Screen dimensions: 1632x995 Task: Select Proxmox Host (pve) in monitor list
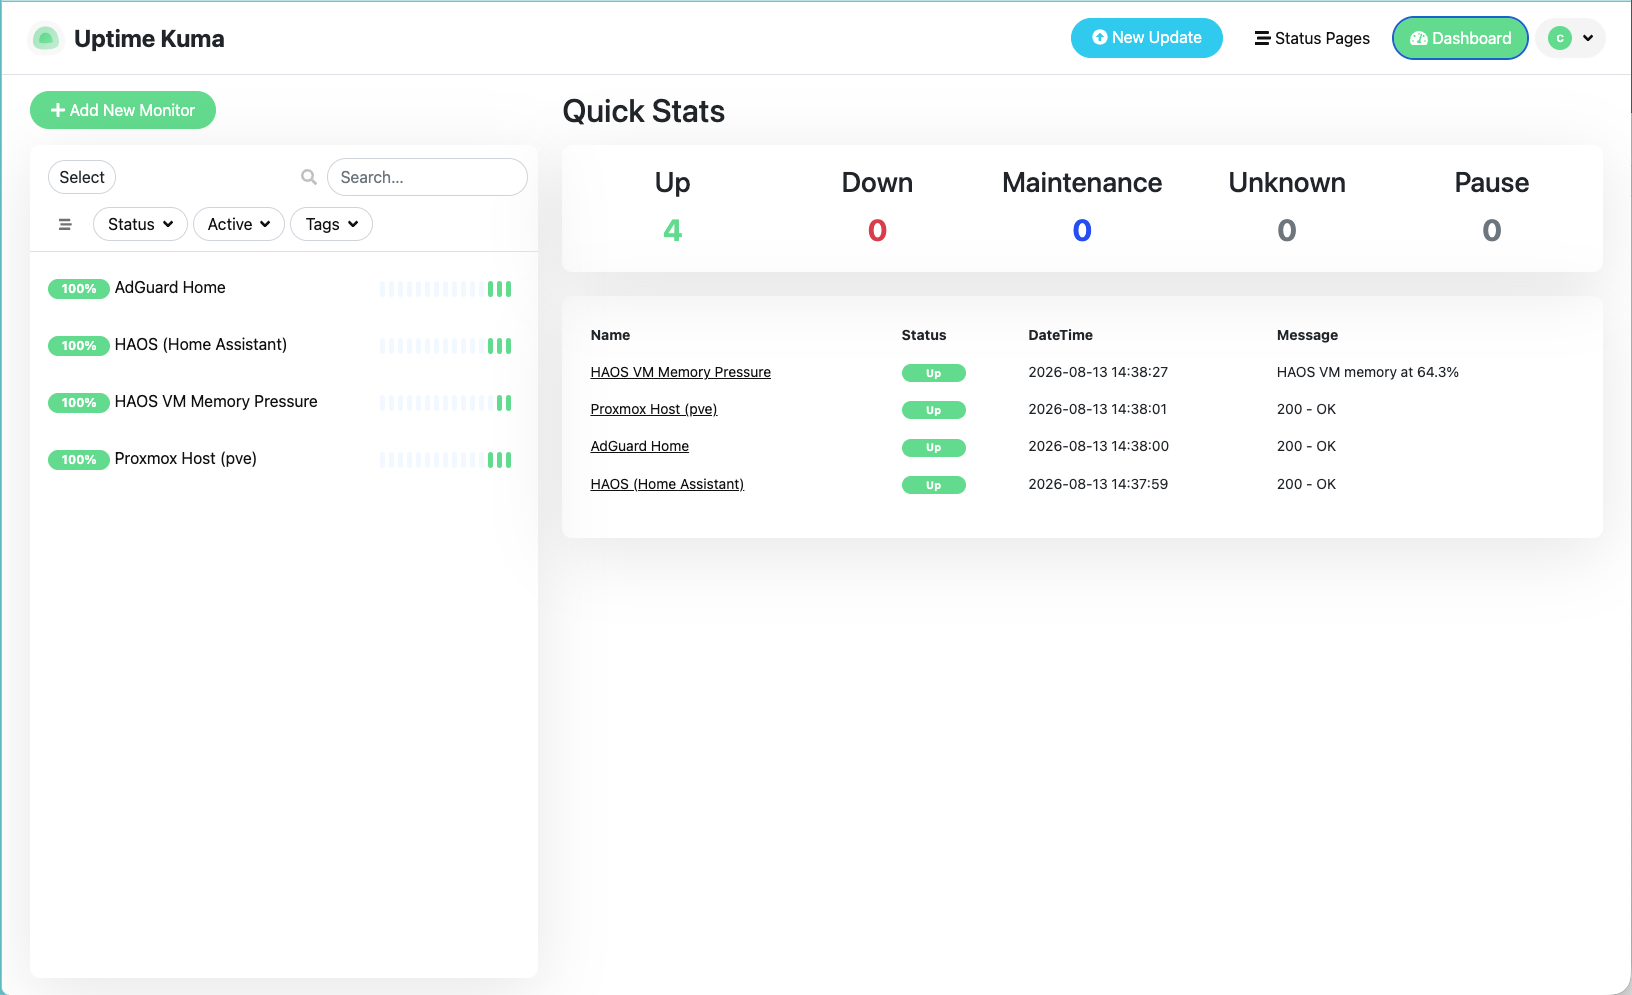283,459
